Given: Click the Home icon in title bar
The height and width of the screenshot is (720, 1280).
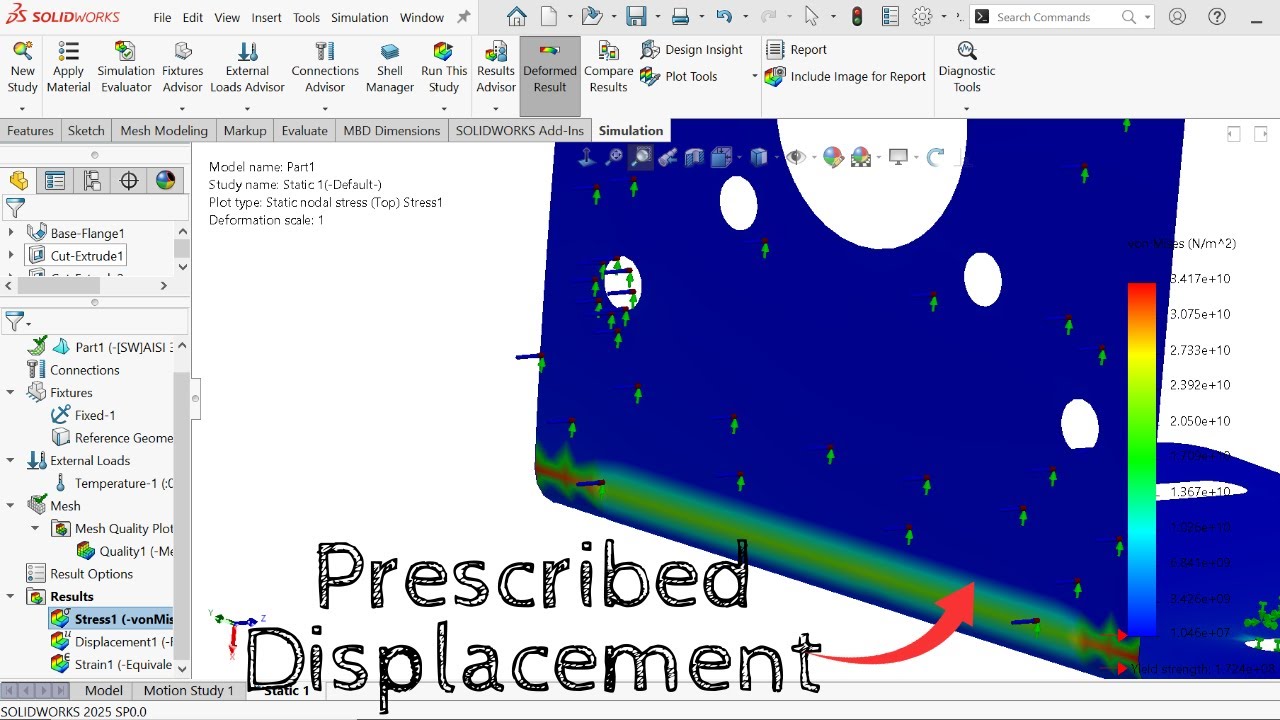Looking at the screenshot, I should pyautogui.click(x=516, y=16).
